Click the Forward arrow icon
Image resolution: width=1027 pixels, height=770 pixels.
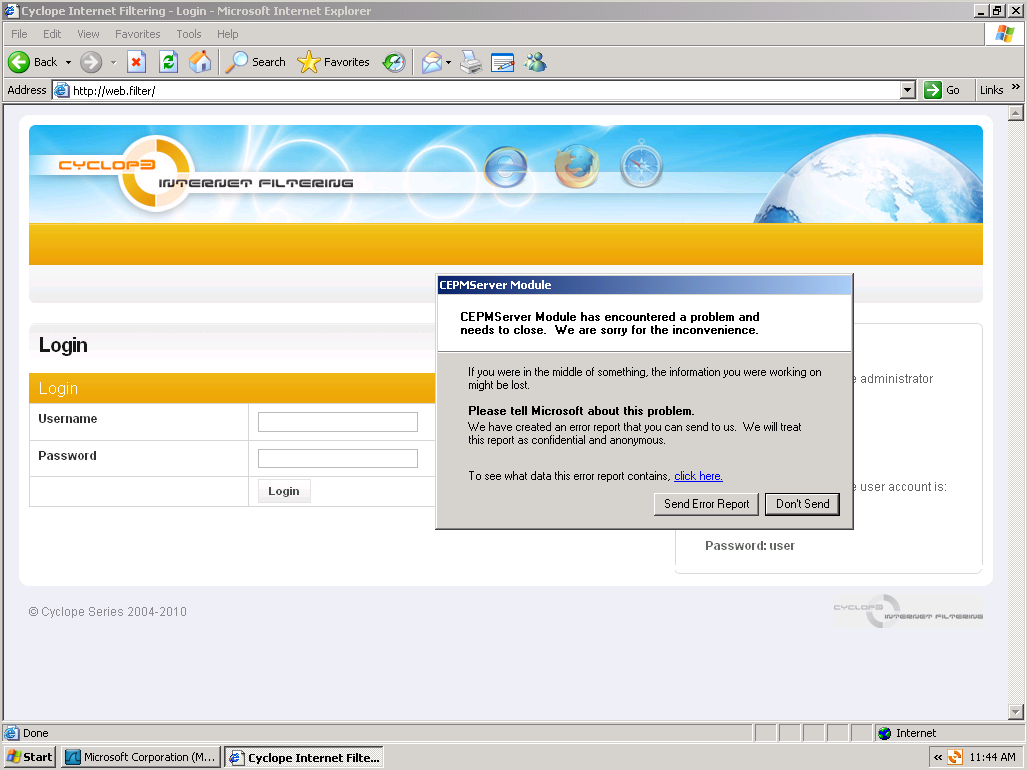click(91, 62)
